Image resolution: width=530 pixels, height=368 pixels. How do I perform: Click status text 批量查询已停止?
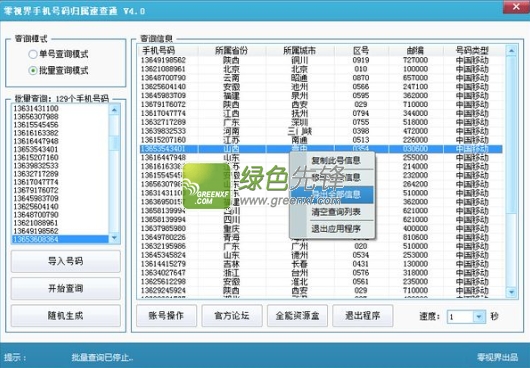(102, 357)
